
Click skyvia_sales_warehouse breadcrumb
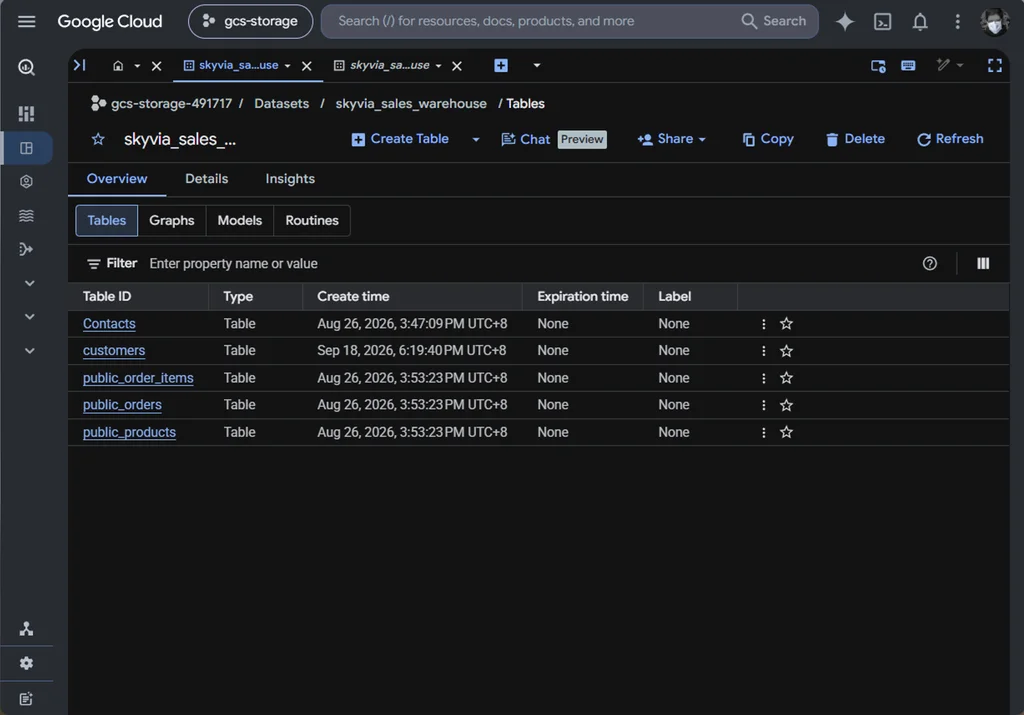pos(411,104)
